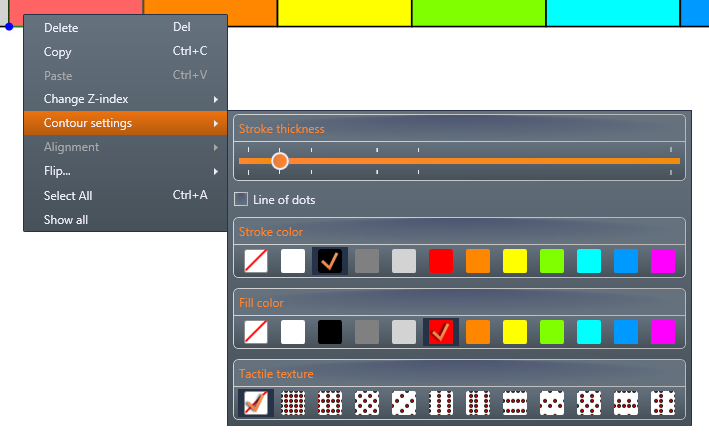Click the greyed-out Paste entry
Image resolution: width=709 pixels, height=438 pixels.
125,75
